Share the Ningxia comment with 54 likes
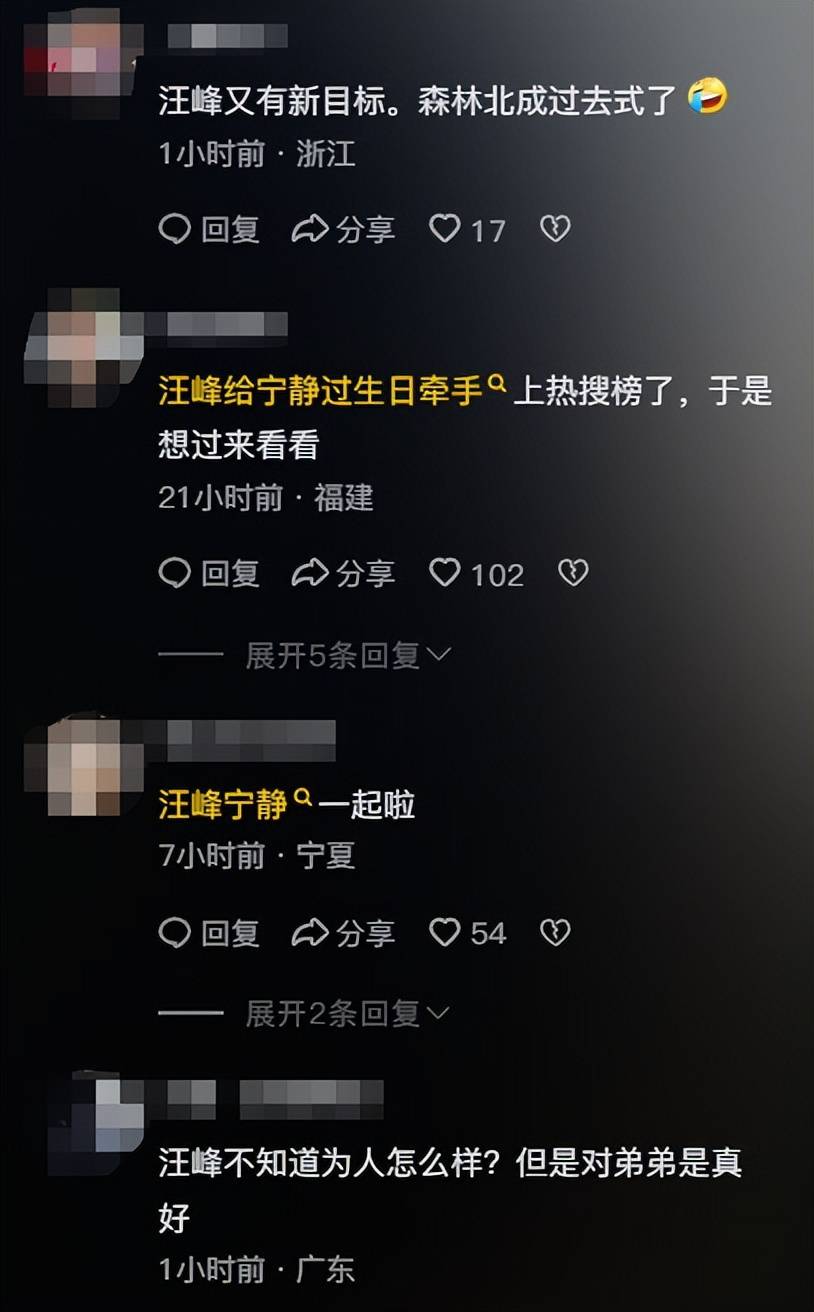814x1312 pixels. [343, 933]
